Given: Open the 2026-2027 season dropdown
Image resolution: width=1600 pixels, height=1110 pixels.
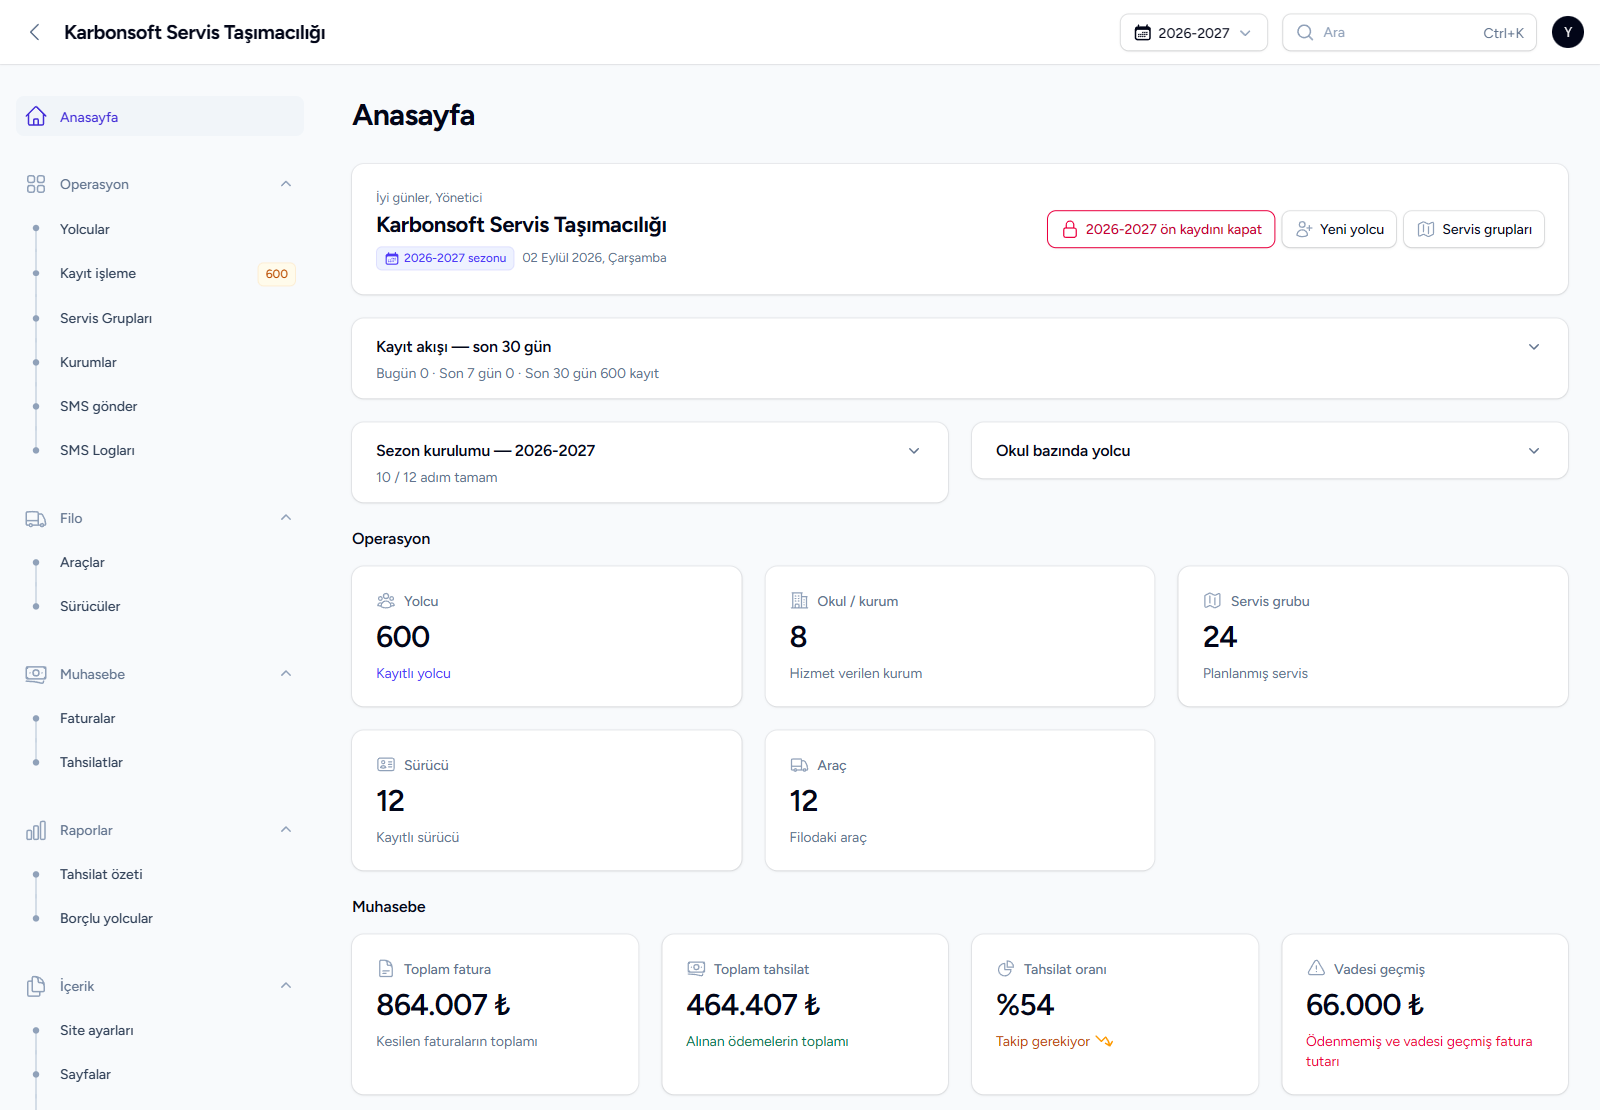Looking at the screenshot, I should [x=1193, y=33].
